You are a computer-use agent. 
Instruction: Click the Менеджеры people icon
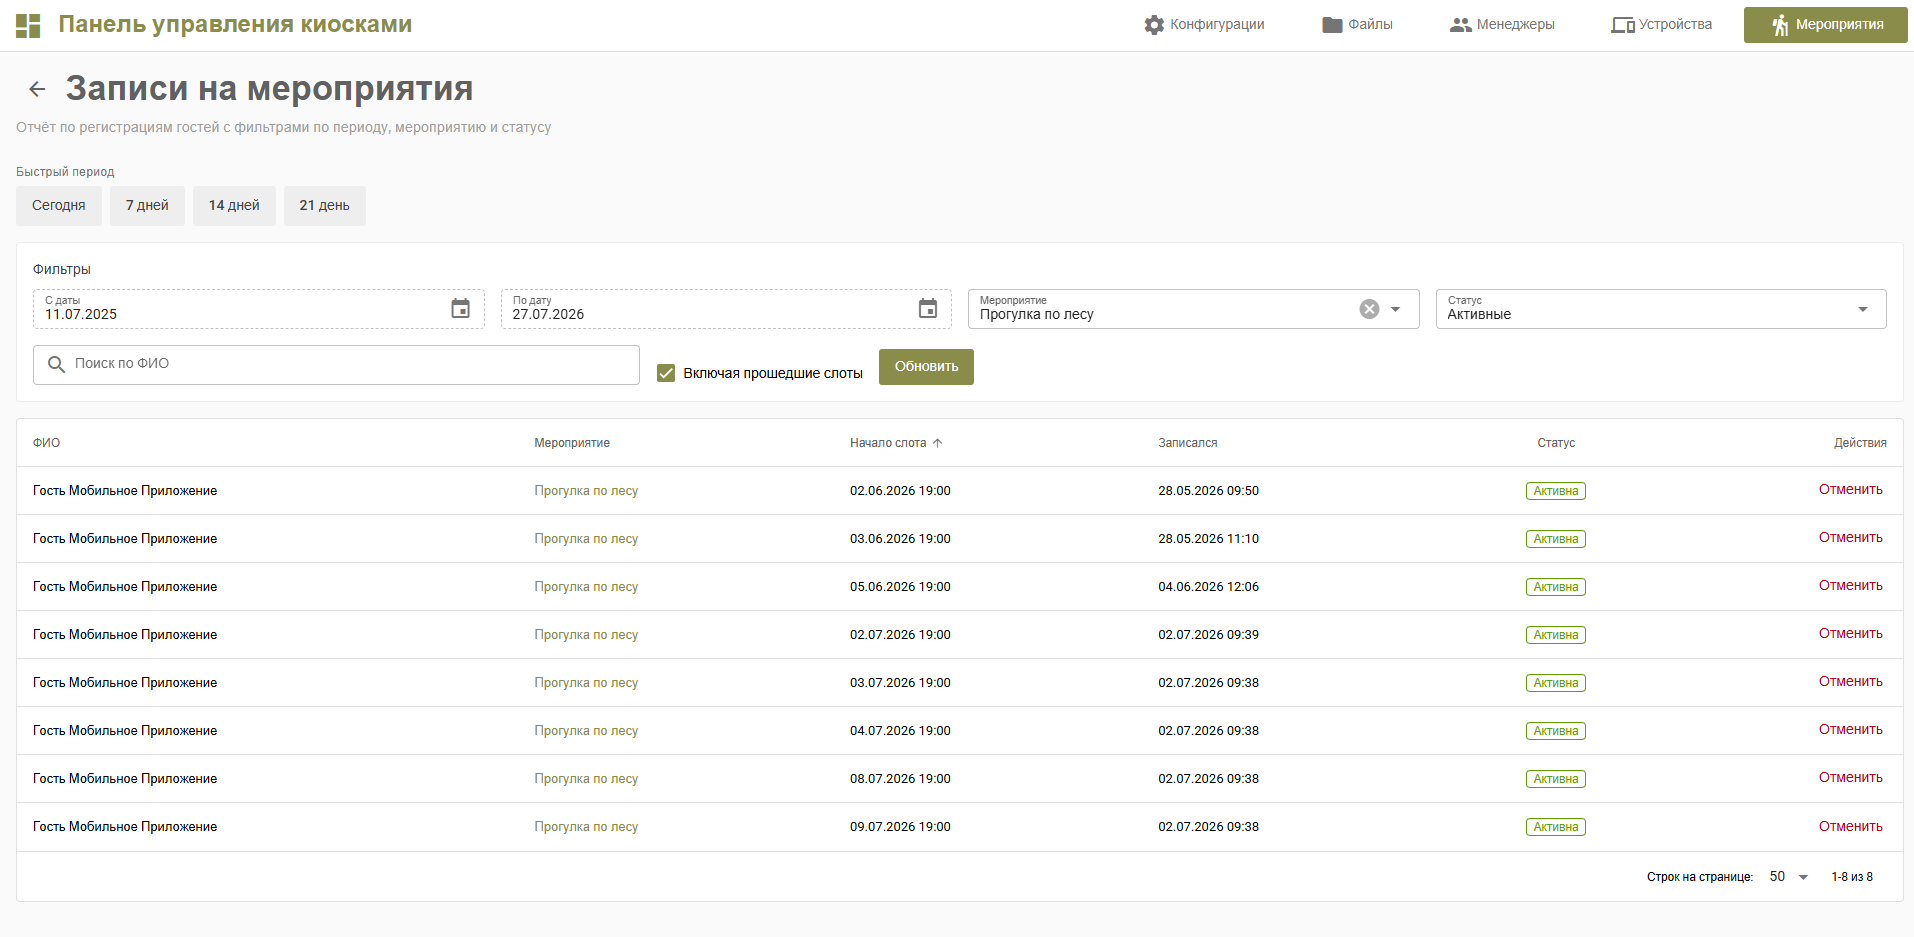pos(1460,25)
